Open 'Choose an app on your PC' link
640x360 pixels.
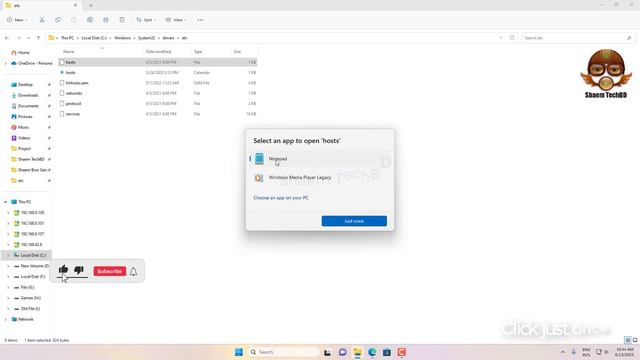pos(281,198)
